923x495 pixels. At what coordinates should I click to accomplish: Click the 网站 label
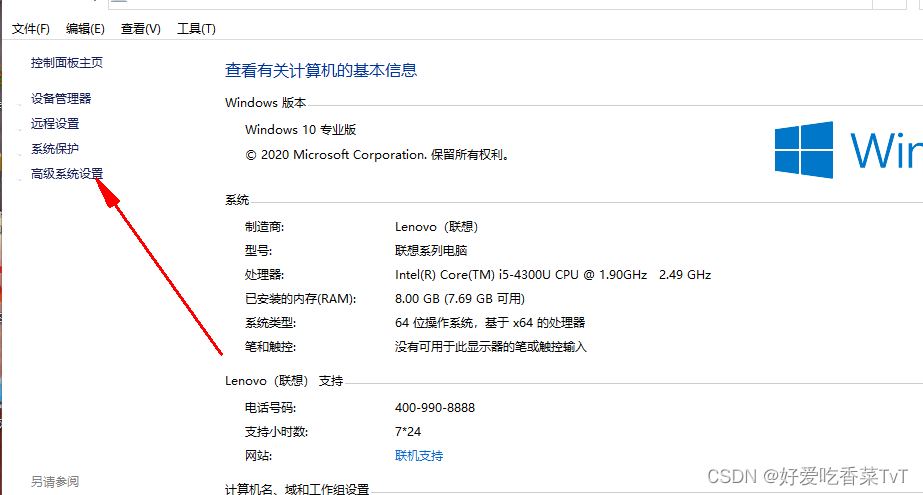258,456
